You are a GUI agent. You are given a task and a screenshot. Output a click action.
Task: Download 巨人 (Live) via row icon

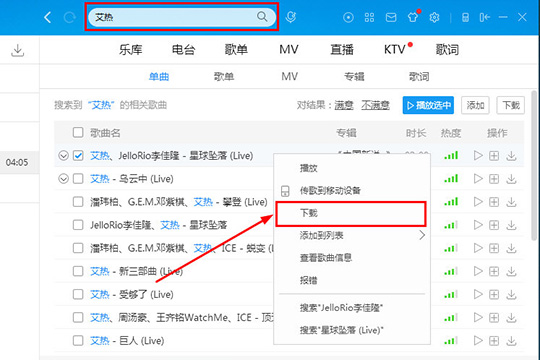click(x=511, y=341)
